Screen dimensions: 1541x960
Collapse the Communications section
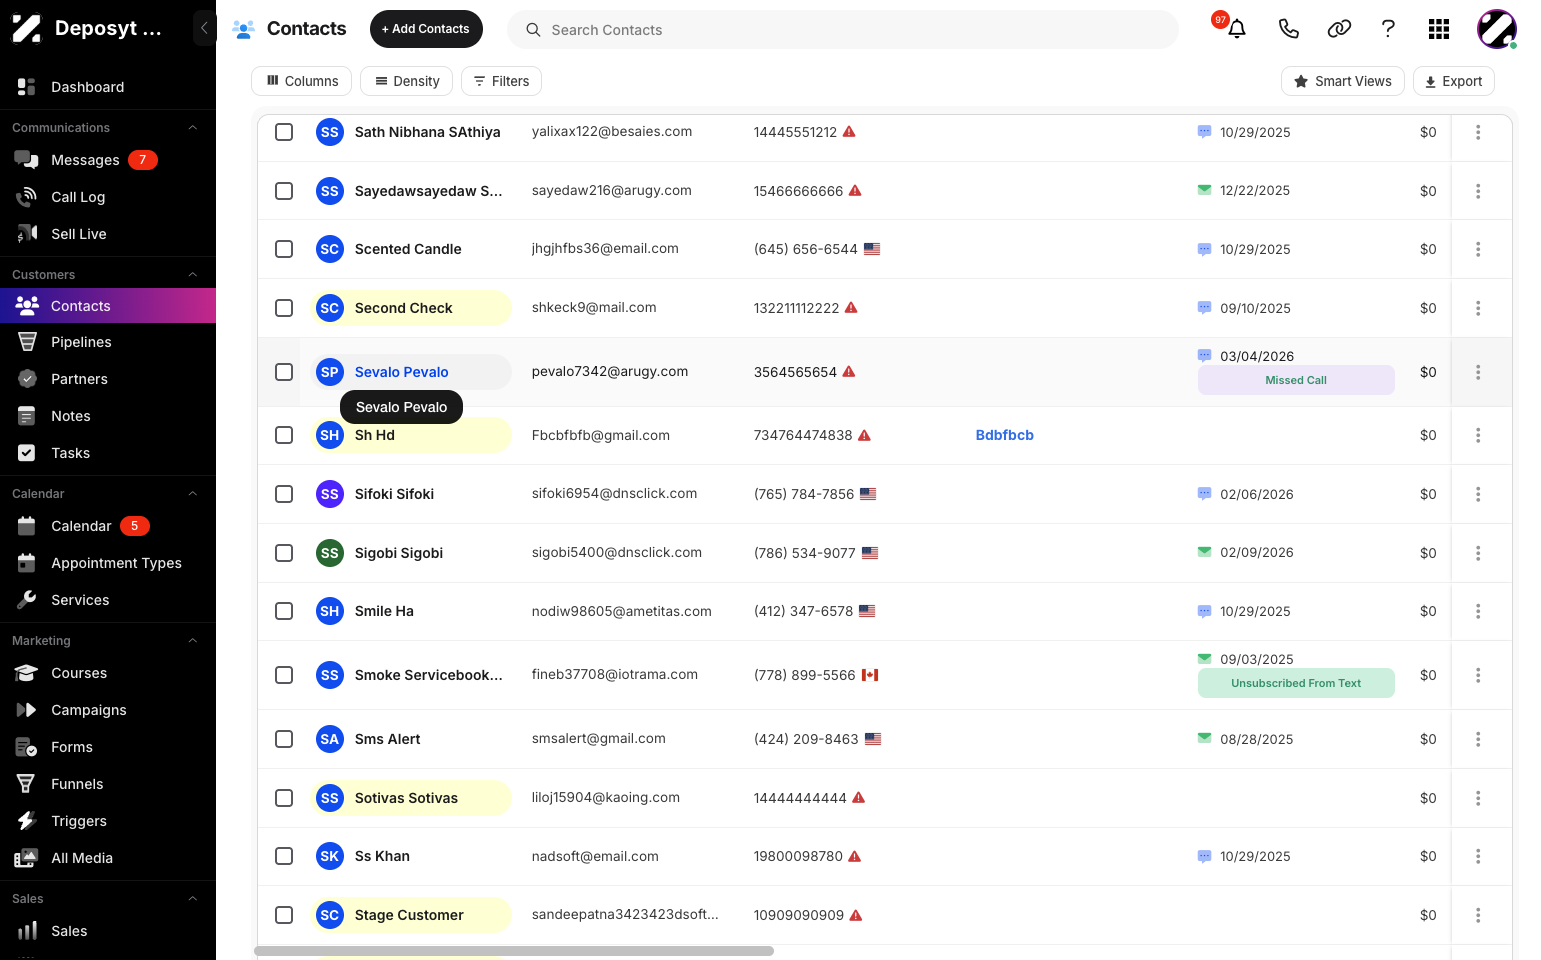[x=193, y=128]
